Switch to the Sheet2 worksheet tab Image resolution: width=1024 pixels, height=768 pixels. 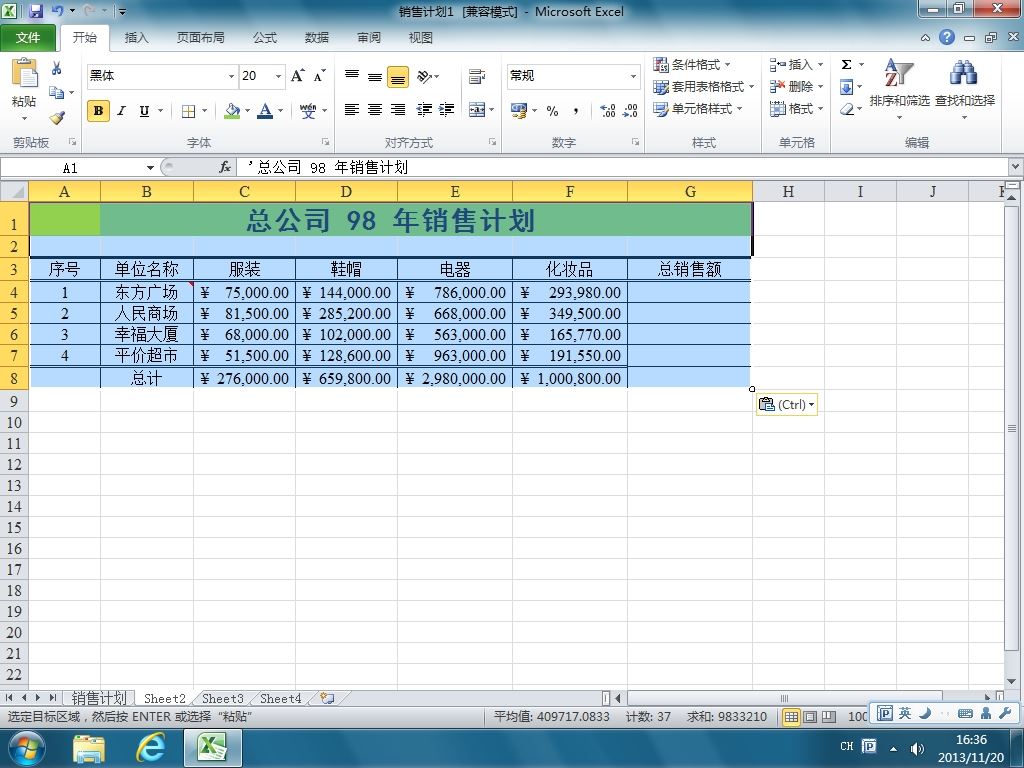(x=165, y=698)
